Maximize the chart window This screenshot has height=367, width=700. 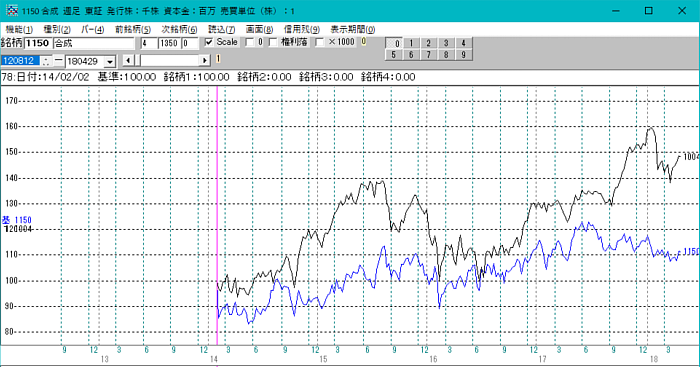(x=649, y=11)
